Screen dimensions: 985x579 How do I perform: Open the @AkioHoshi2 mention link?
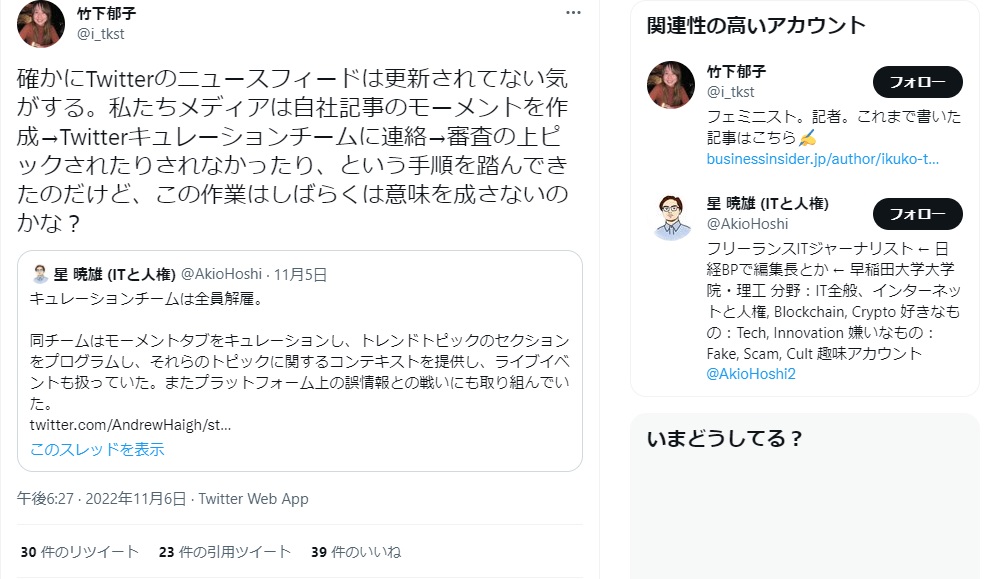(x=750, y=374)
